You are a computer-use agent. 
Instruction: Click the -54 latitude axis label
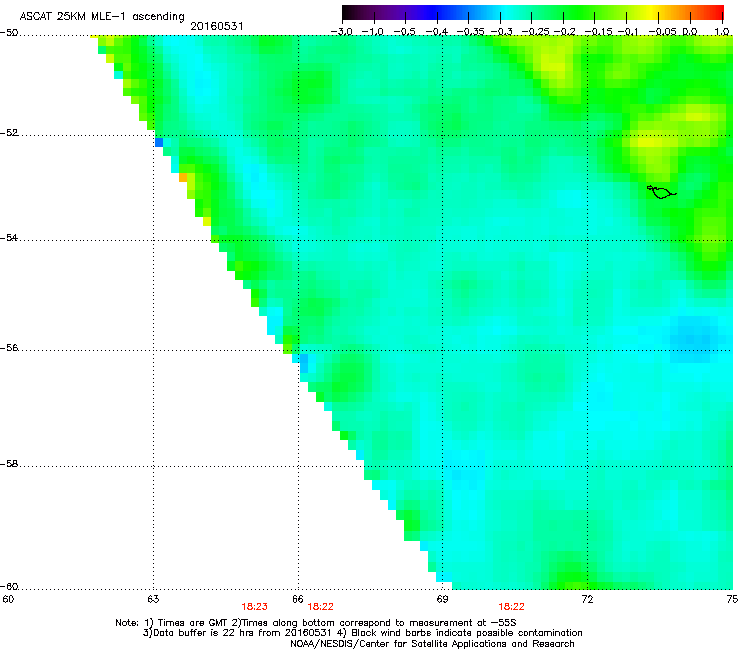(9, 237)
